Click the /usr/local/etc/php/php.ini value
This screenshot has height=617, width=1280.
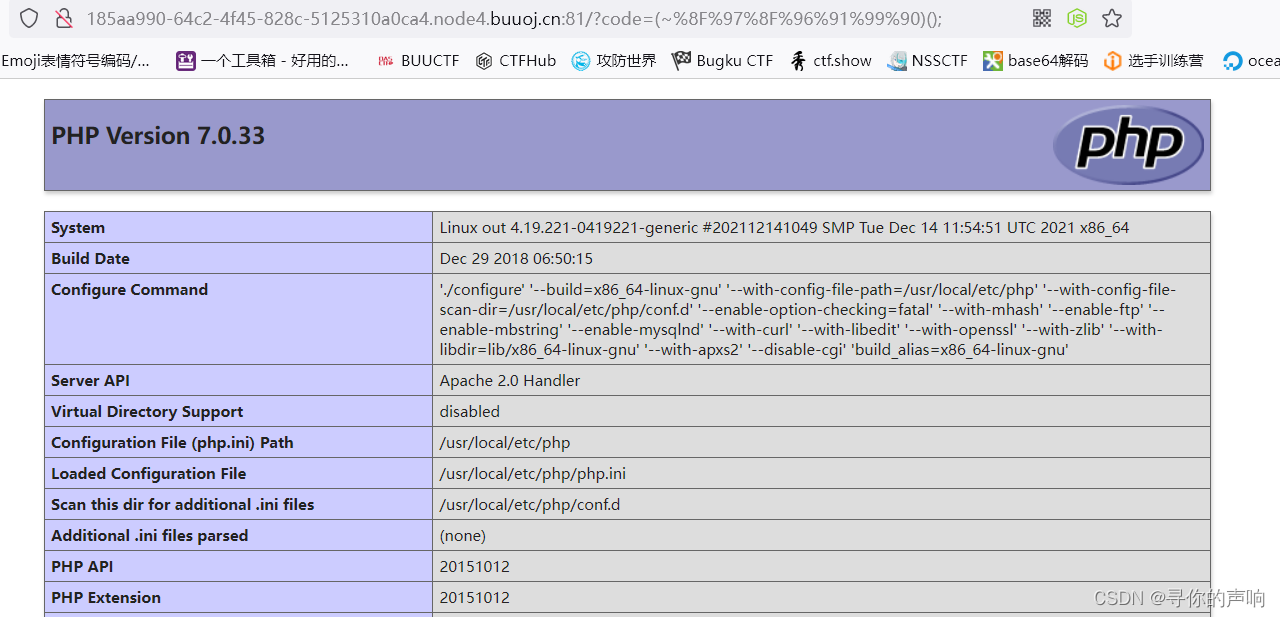533,474
